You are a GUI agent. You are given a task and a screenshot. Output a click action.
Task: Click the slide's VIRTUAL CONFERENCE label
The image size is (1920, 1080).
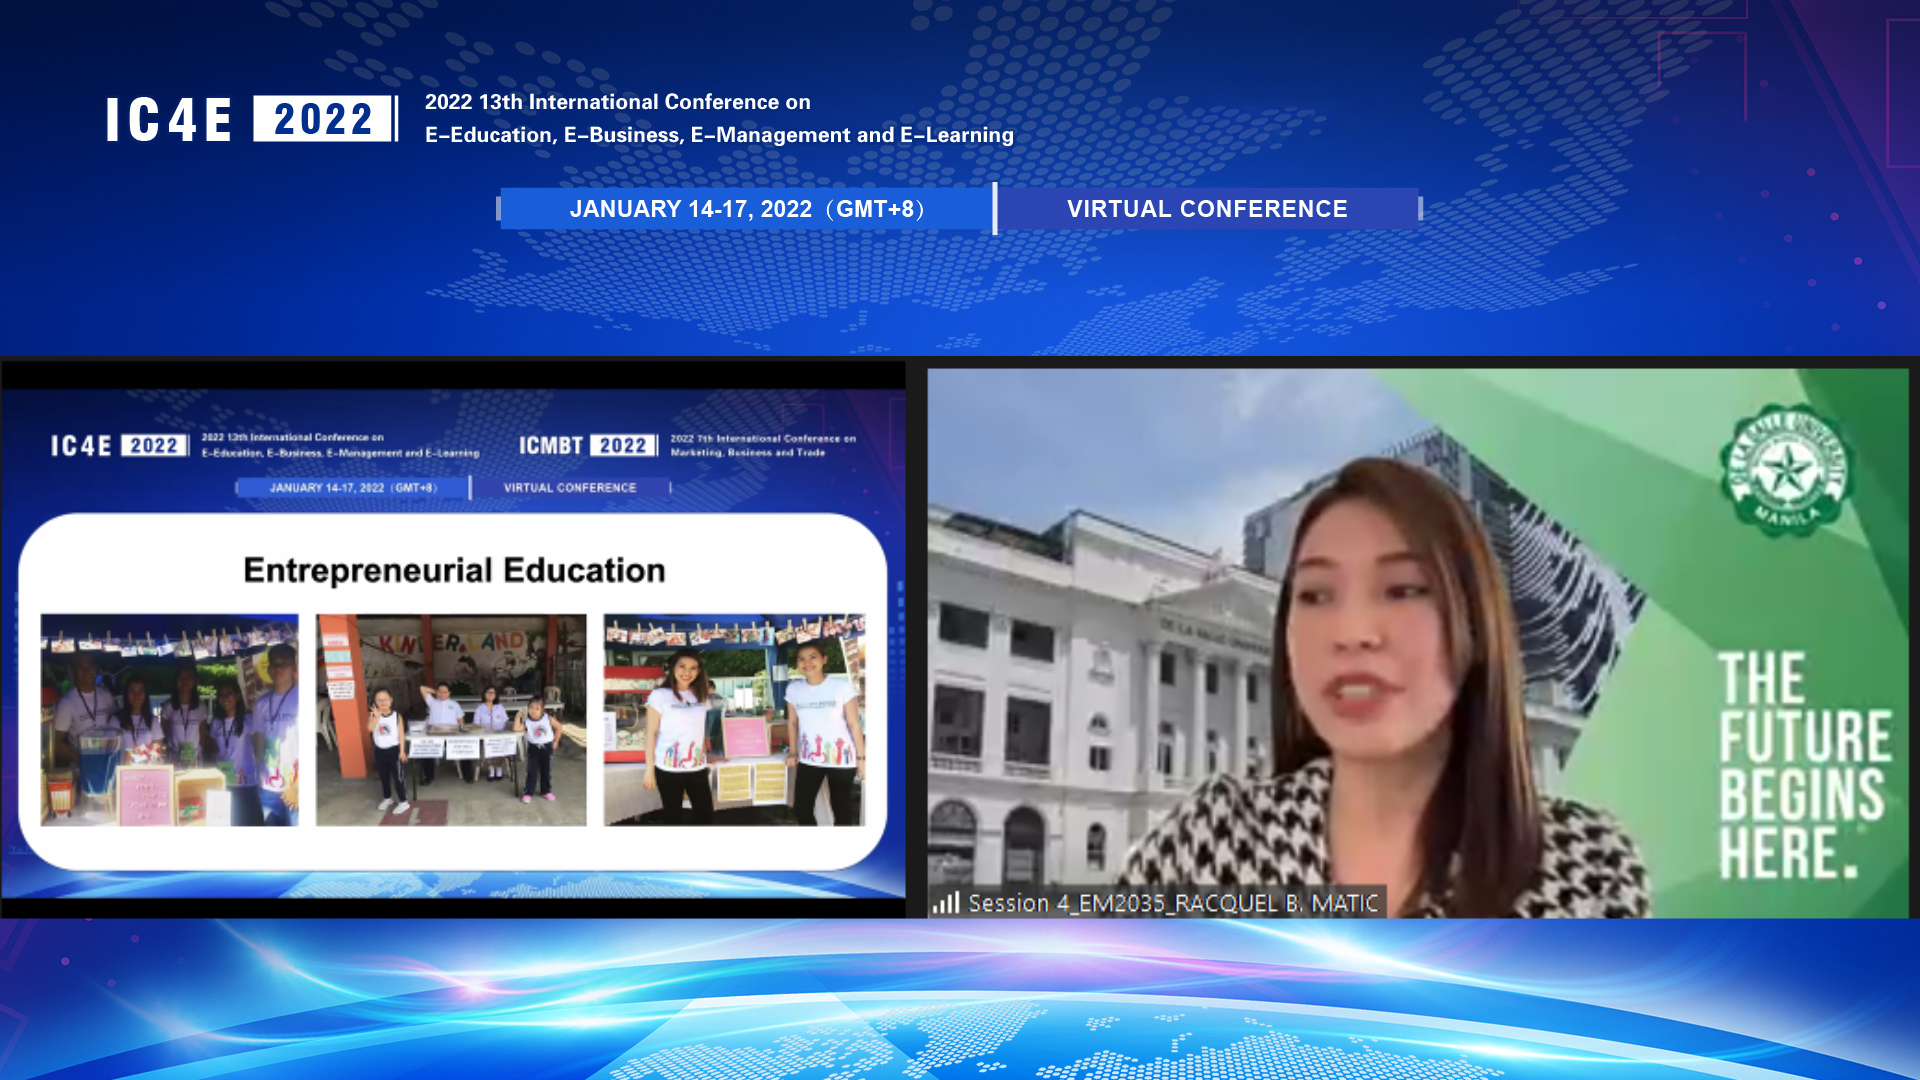pyautogui.click(x=570, y=488)
